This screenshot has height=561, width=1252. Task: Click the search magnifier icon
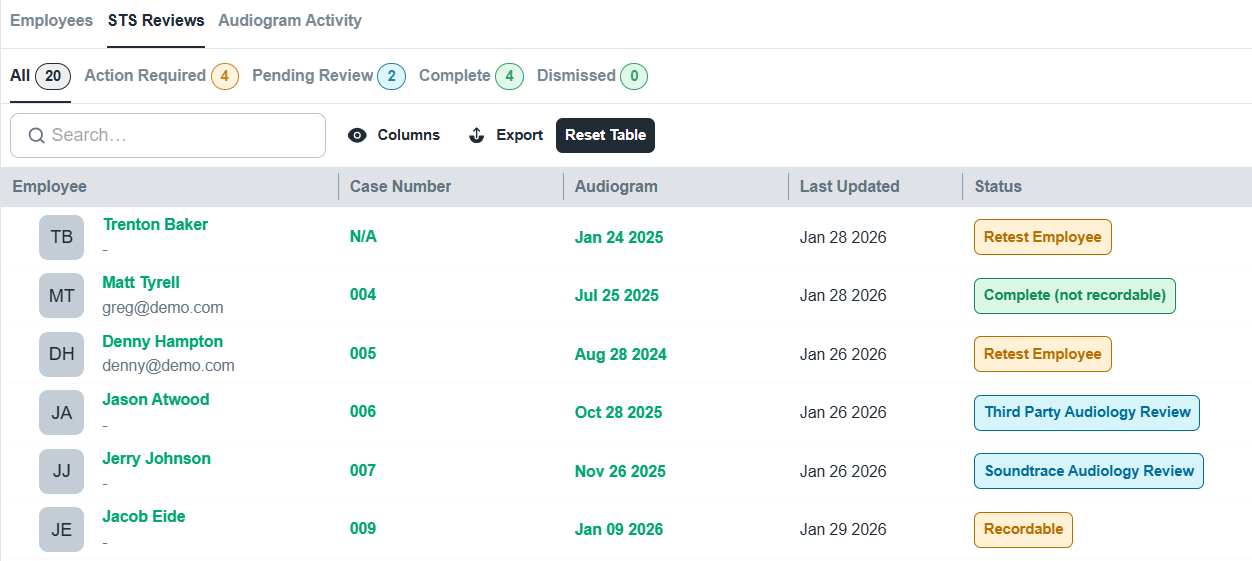click(37, 136)
